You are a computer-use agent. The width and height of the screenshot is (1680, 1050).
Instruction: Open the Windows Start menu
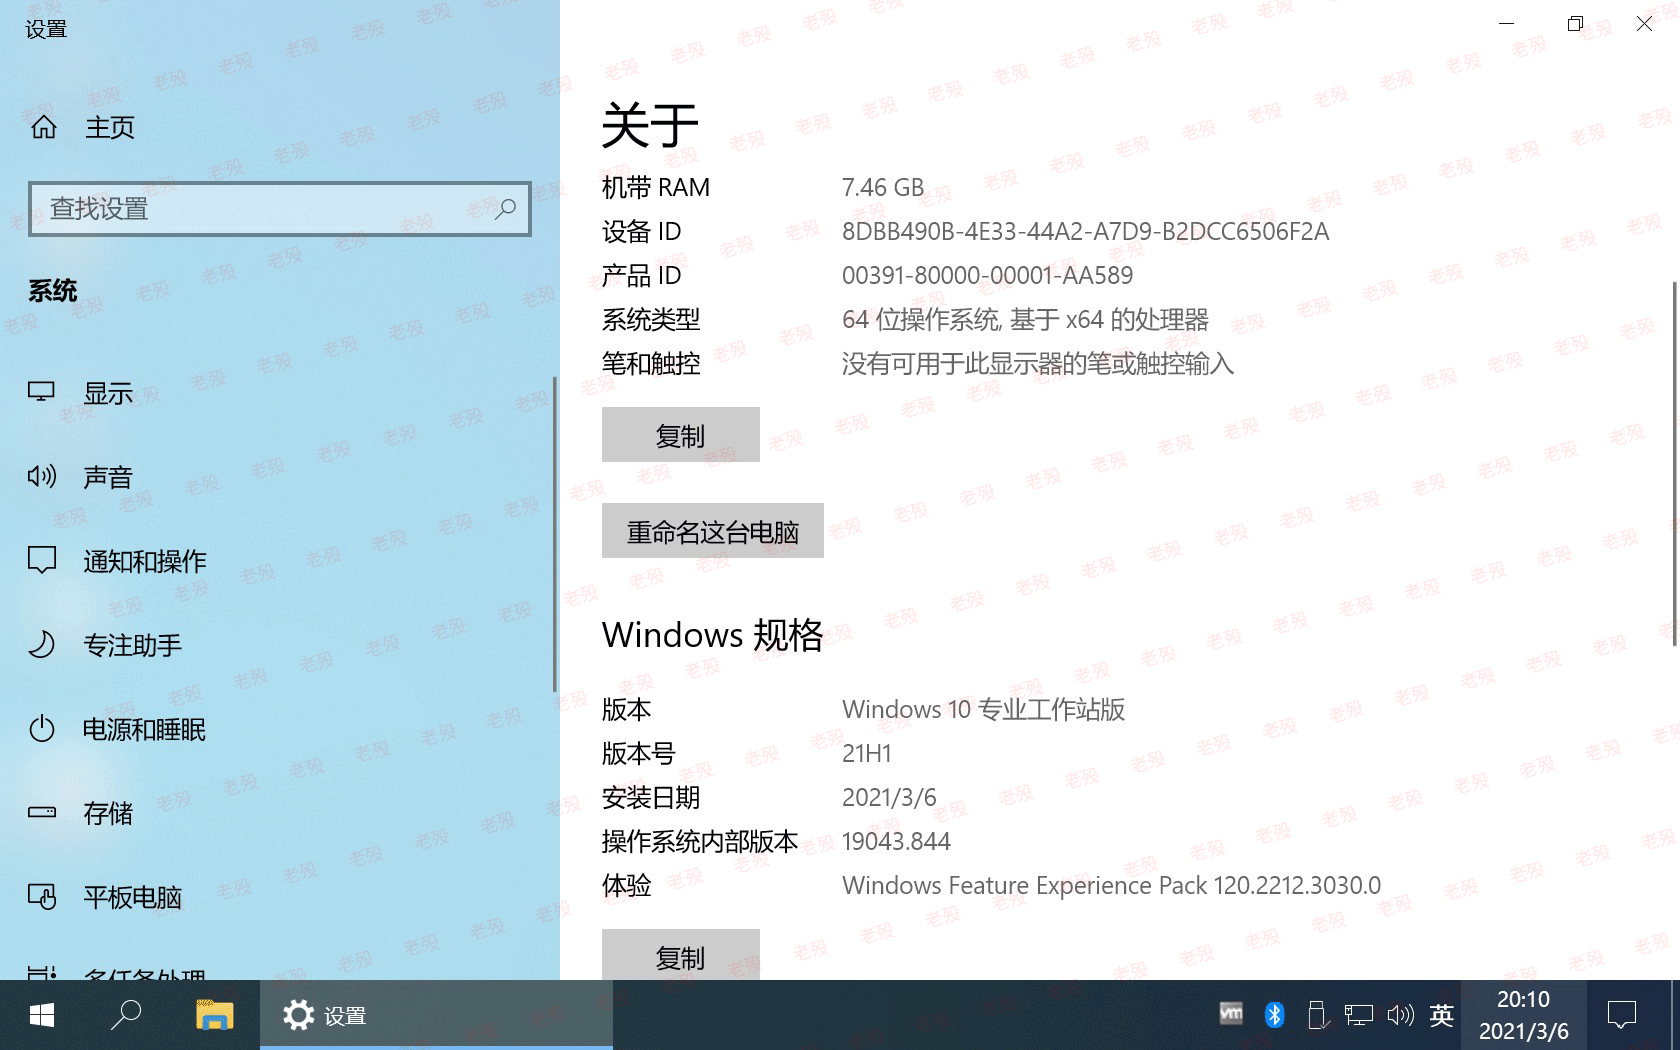point(42,1015)
